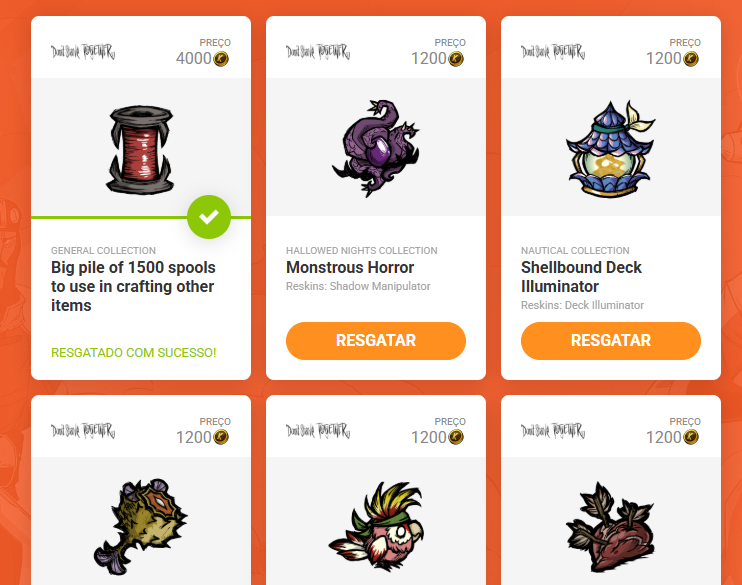The height and width of the screenshot is (585, 742).
Task: Click Don't Starve Together logo on Shellbound card
Action: [x=553, y=53]
